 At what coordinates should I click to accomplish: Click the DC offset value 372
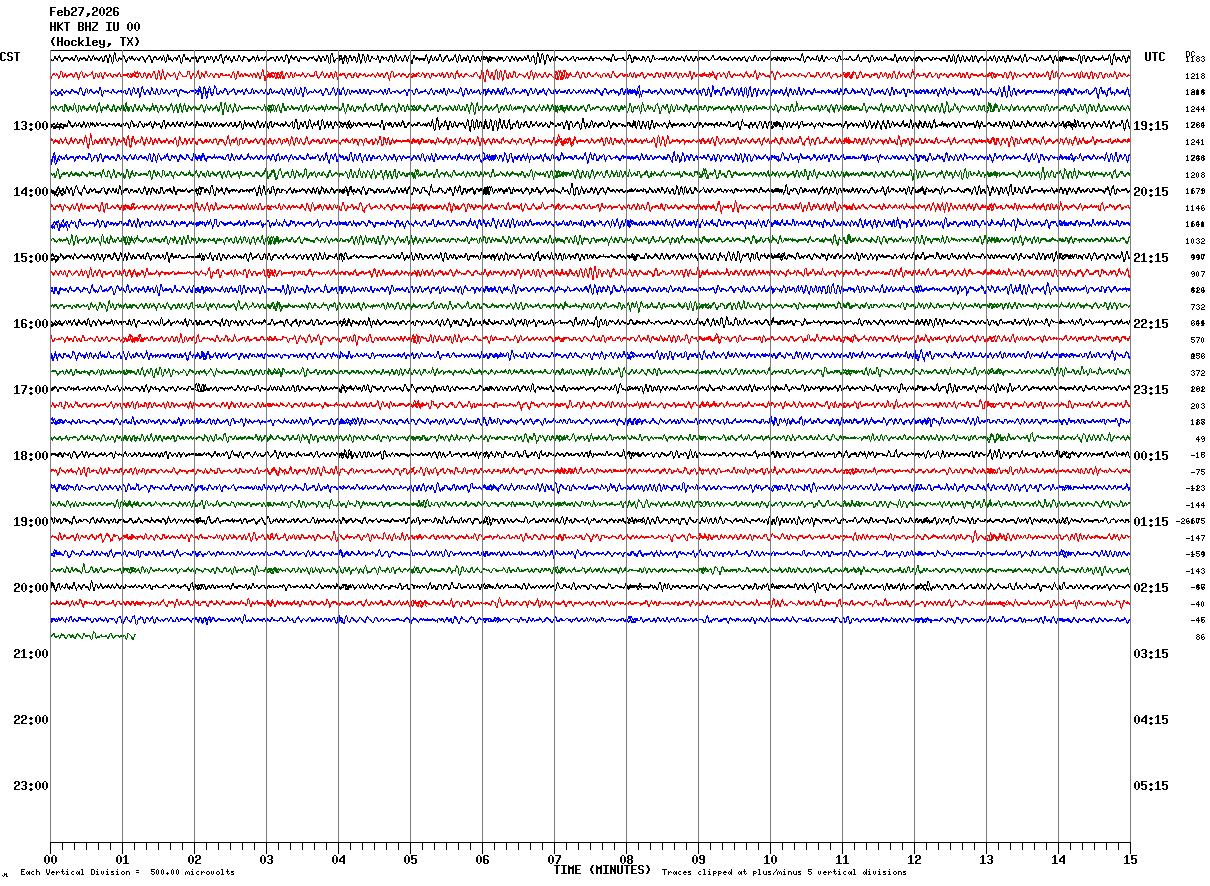tap(1197, 373)
